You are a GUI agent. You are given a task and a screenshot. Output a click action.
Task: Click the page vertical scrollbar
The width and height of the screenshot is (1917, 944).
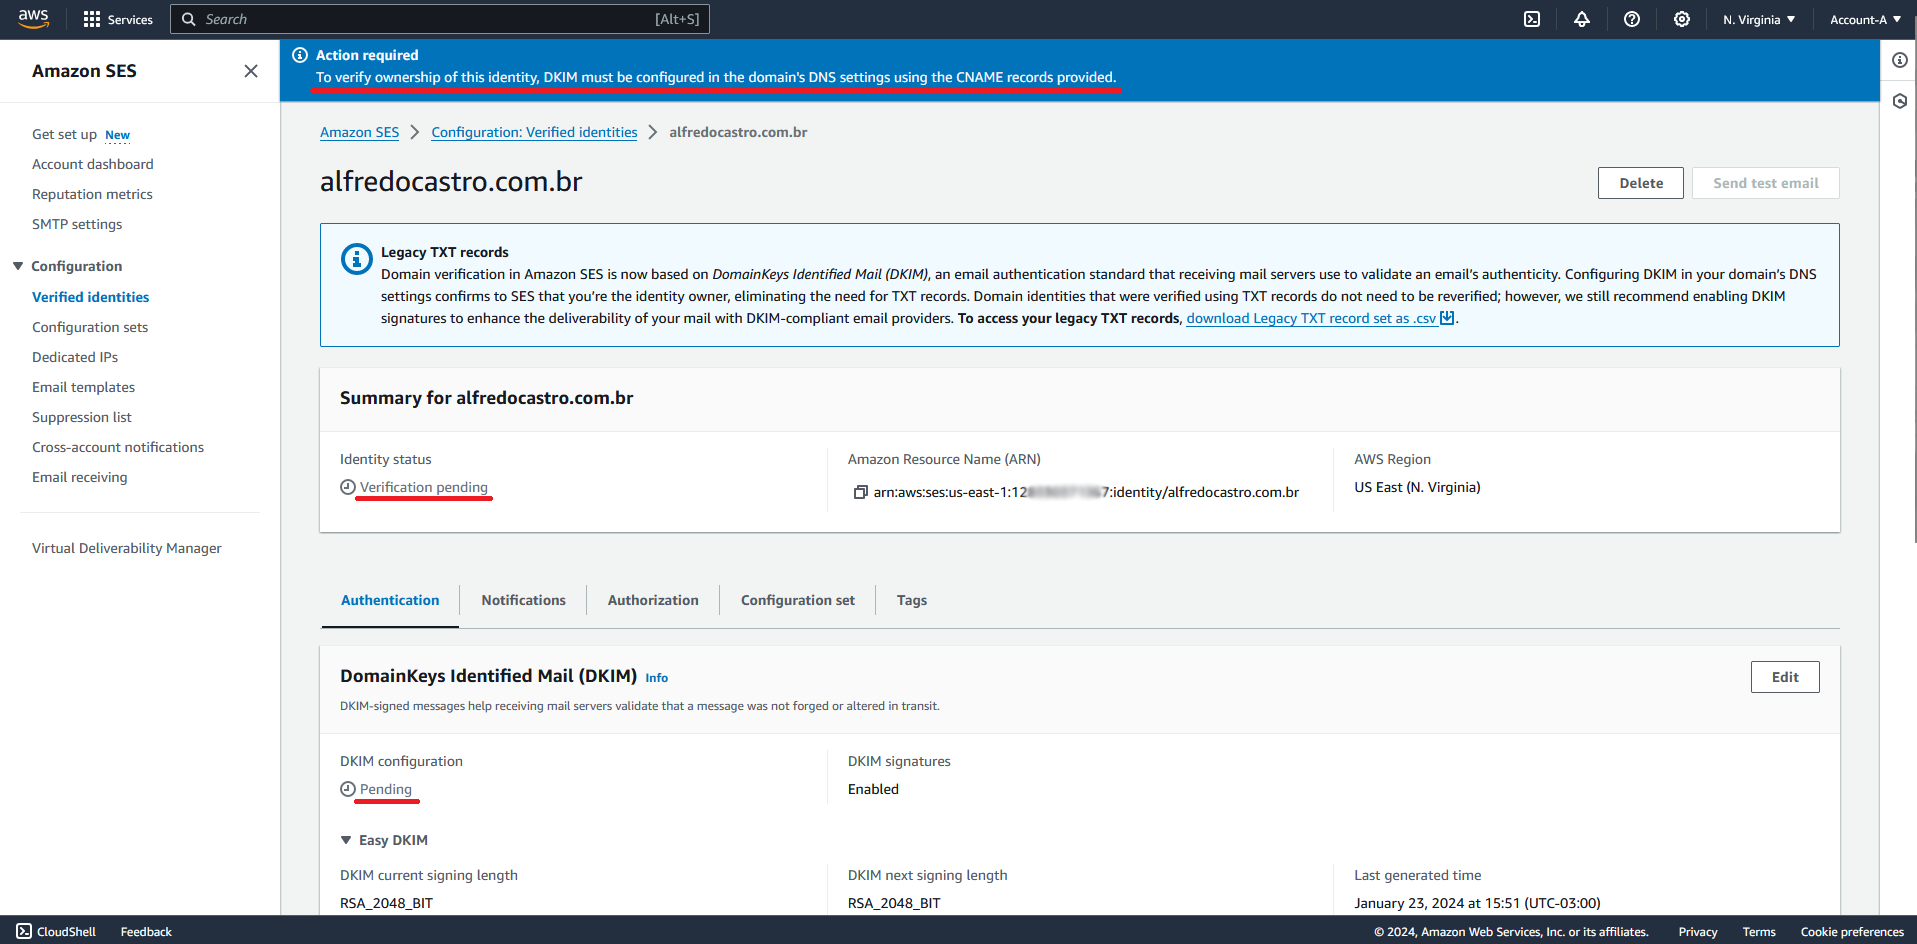pos(1915,290)
